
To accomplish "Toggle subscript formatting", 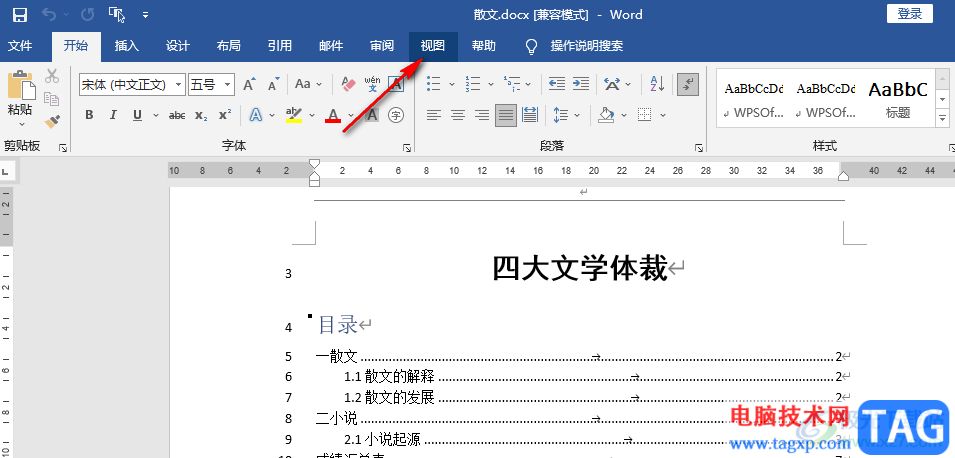I will click(x=201, y=114).
